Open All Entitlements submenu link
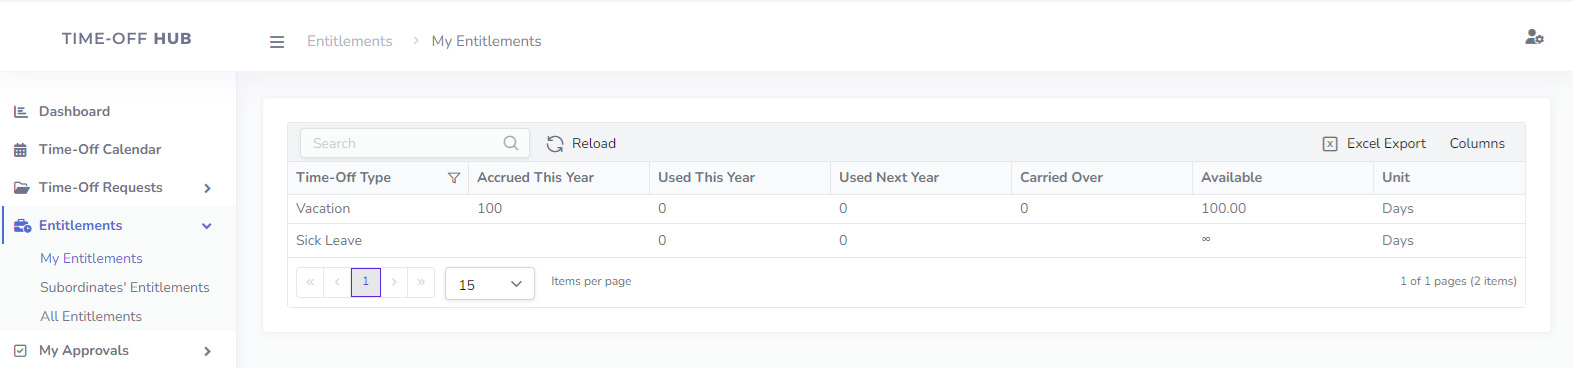Viewport: 1573px width, 368px height. (91, 317)
